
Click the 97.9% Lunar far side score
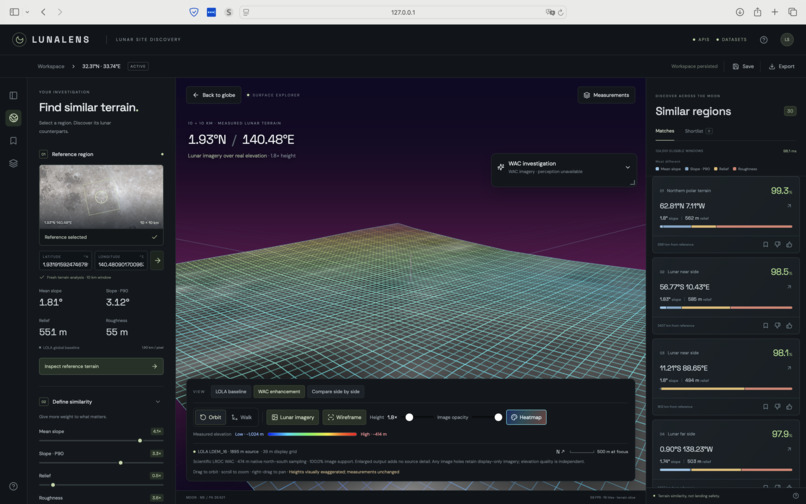pos(781,434)
